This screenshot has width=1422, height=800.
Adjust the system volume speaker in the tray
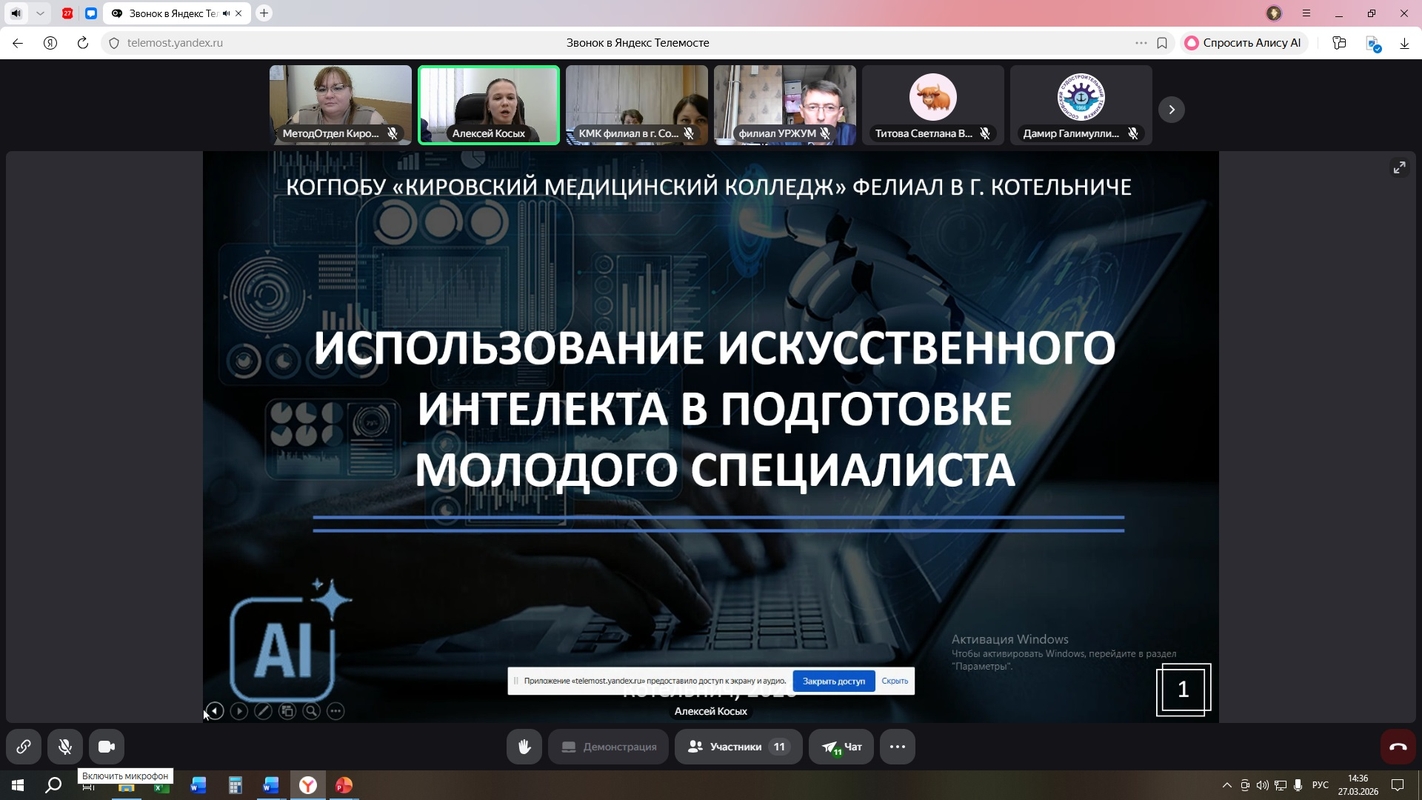click(x=1263, y=786)
